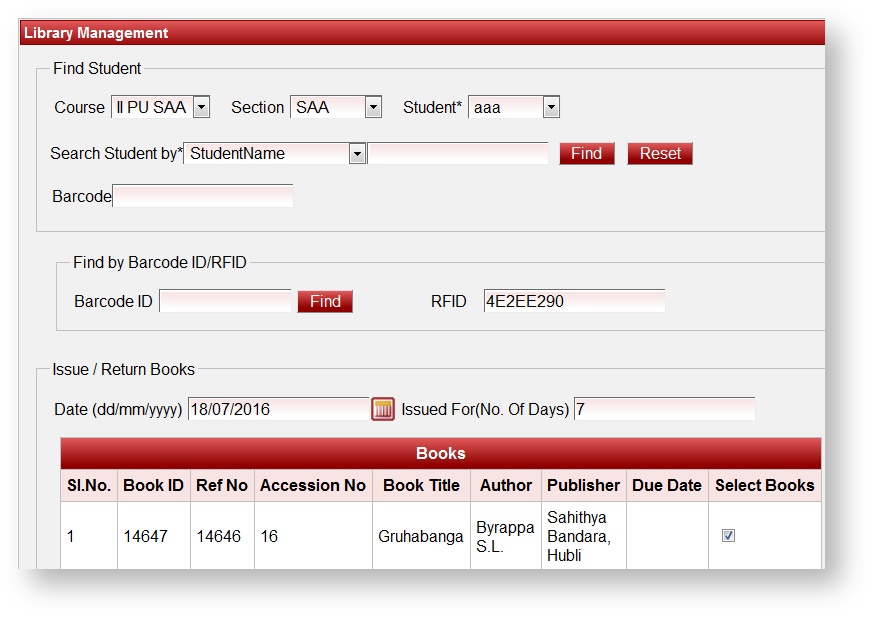Screen dimensions: 873x617
Task: Select the Gruhabanga book title cell
Action: tap(421, 537)
